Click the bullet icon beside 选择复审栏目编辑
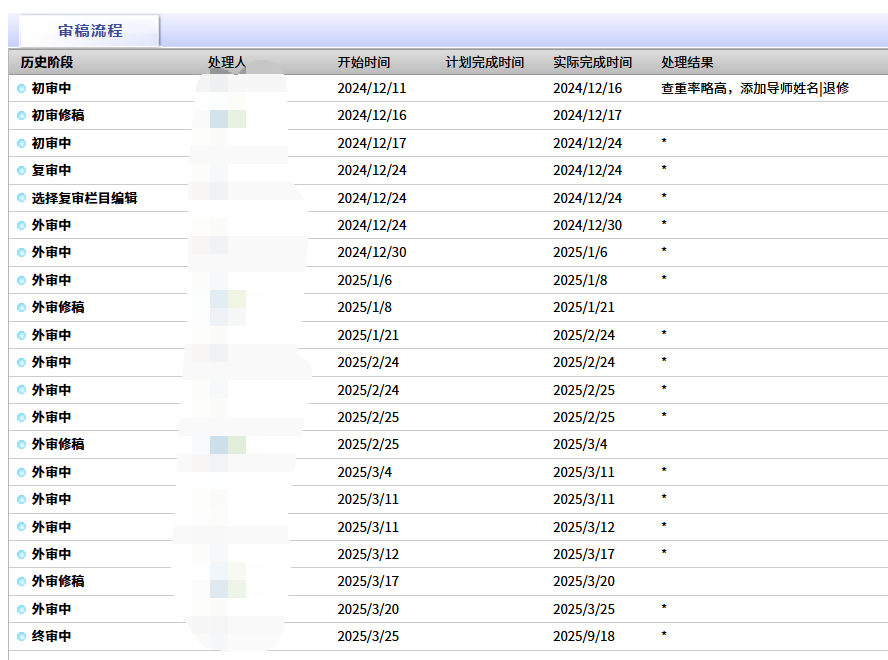This screenshot has width=888, height=660. [21, 198]
